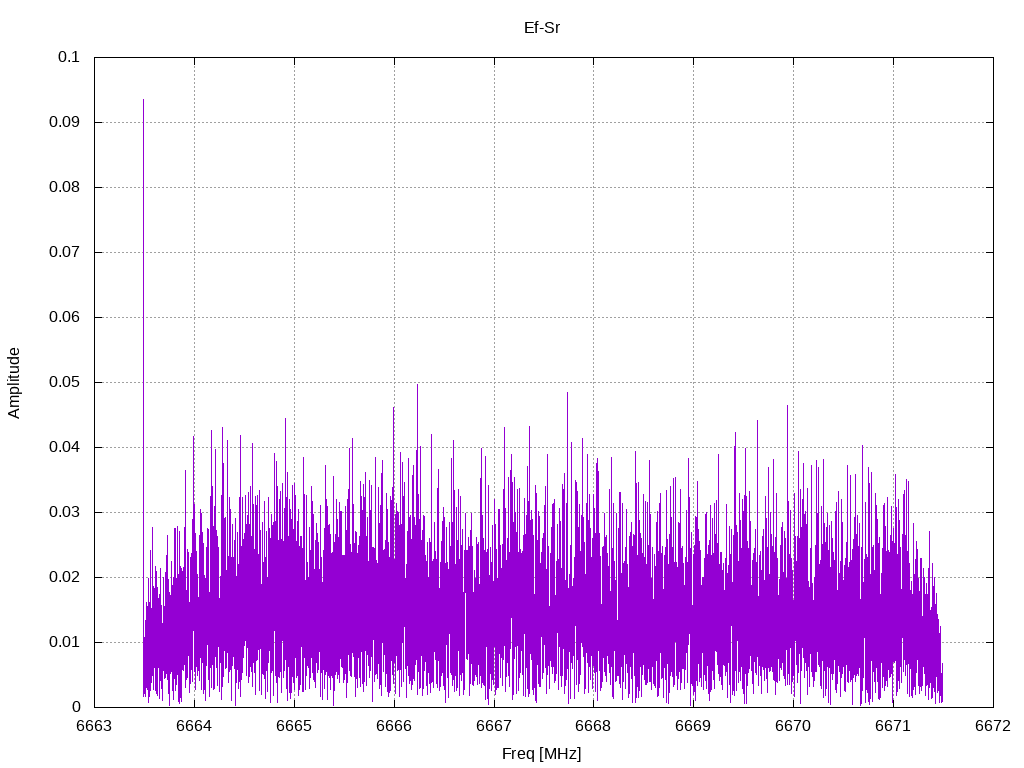Viewport: 1024px width, 768px height.
Task: Click the y-axis tick value 0.06
Action: [64, 317]
